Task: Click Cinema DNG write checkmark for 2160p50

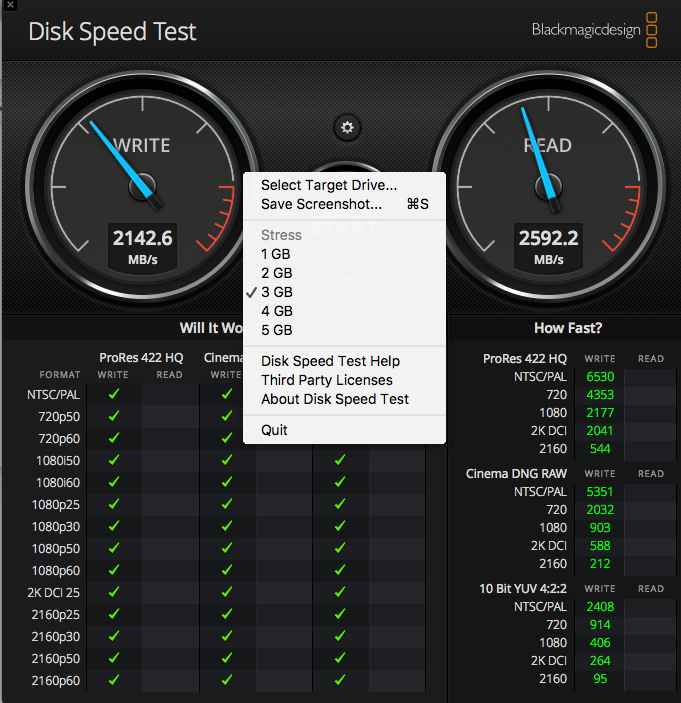Action: pyautogui.click(x=227, y=658)
